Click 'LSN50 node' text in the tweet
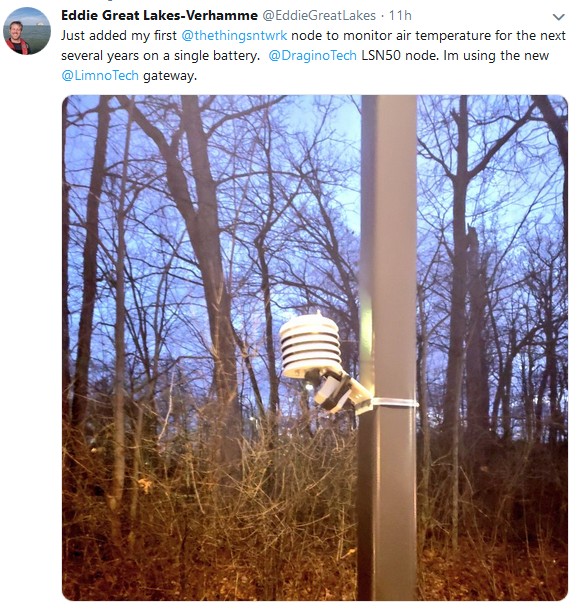 pos(400,56)
